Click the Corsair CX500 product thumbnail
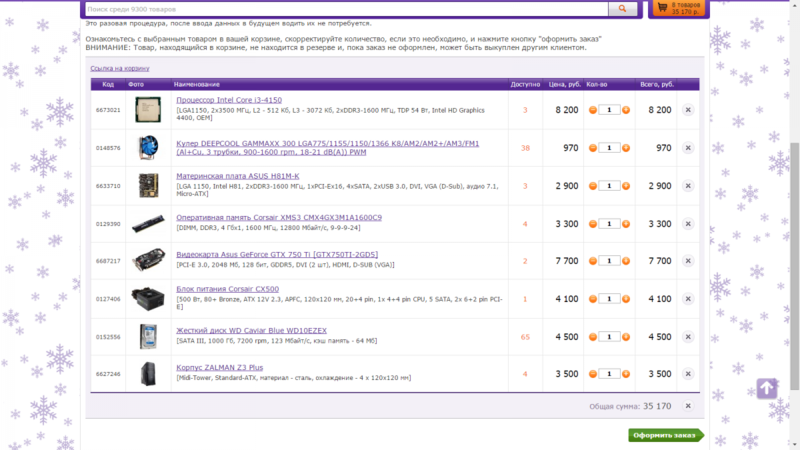This screenshot has width=800, height=450. 148,299
